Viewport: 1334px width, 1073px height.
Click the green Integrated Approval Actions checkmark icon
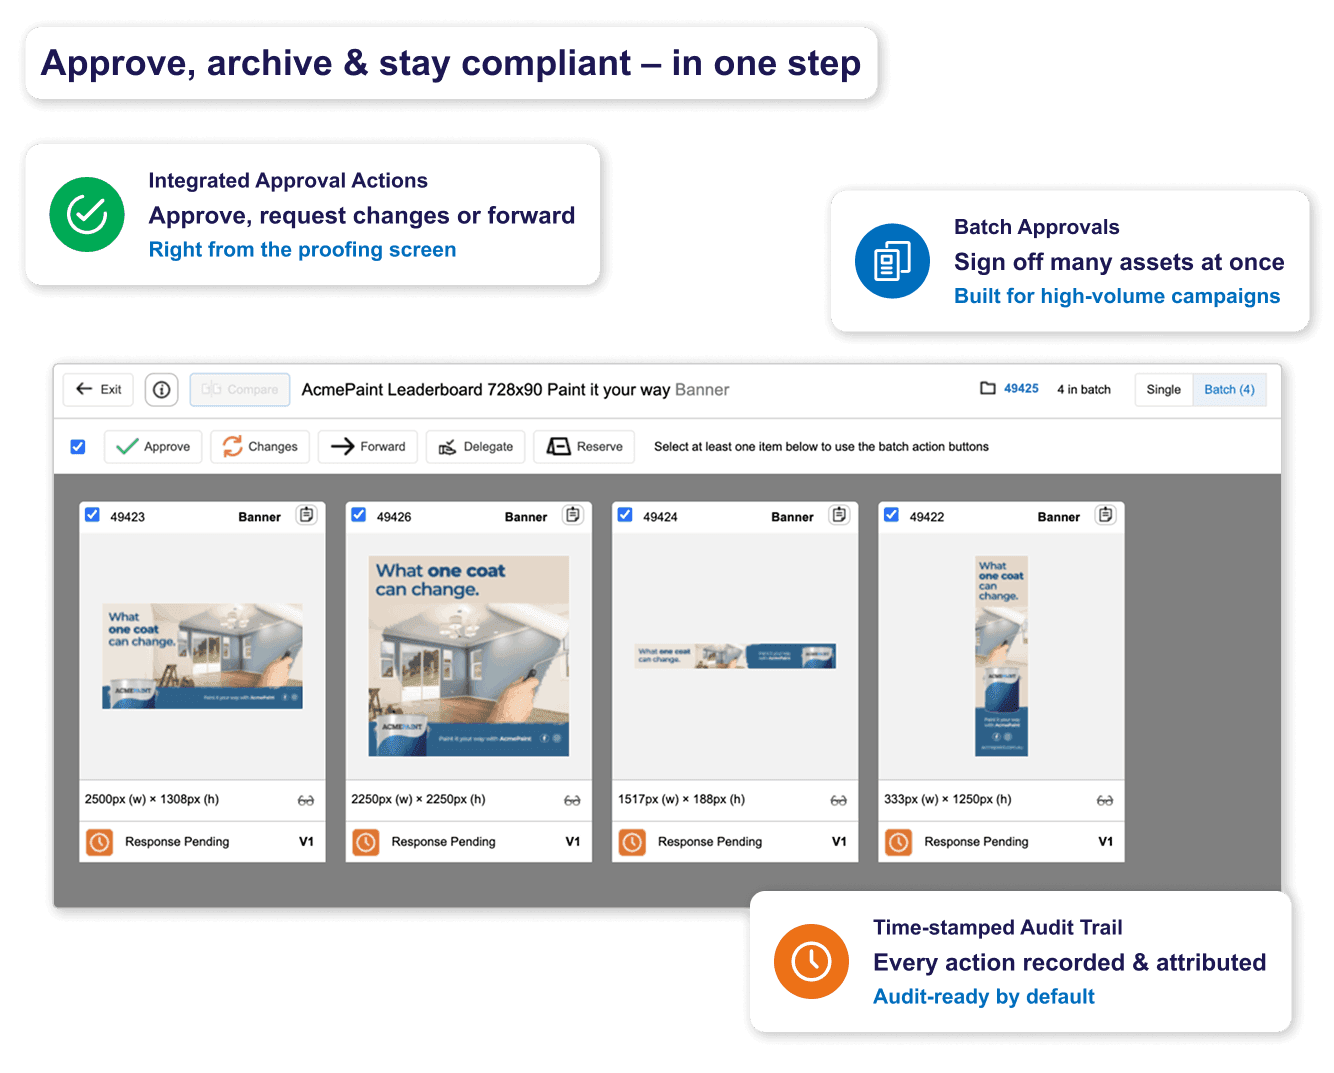coord(87,214)
